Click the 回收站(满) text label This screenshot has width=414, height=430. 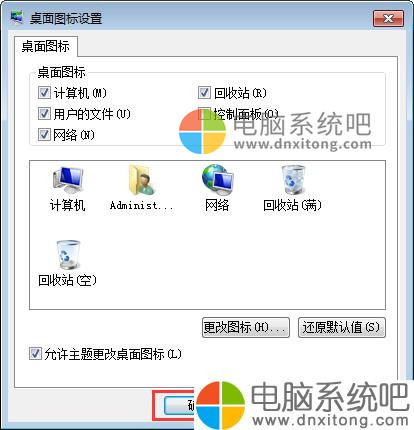[x=292, y=205]
